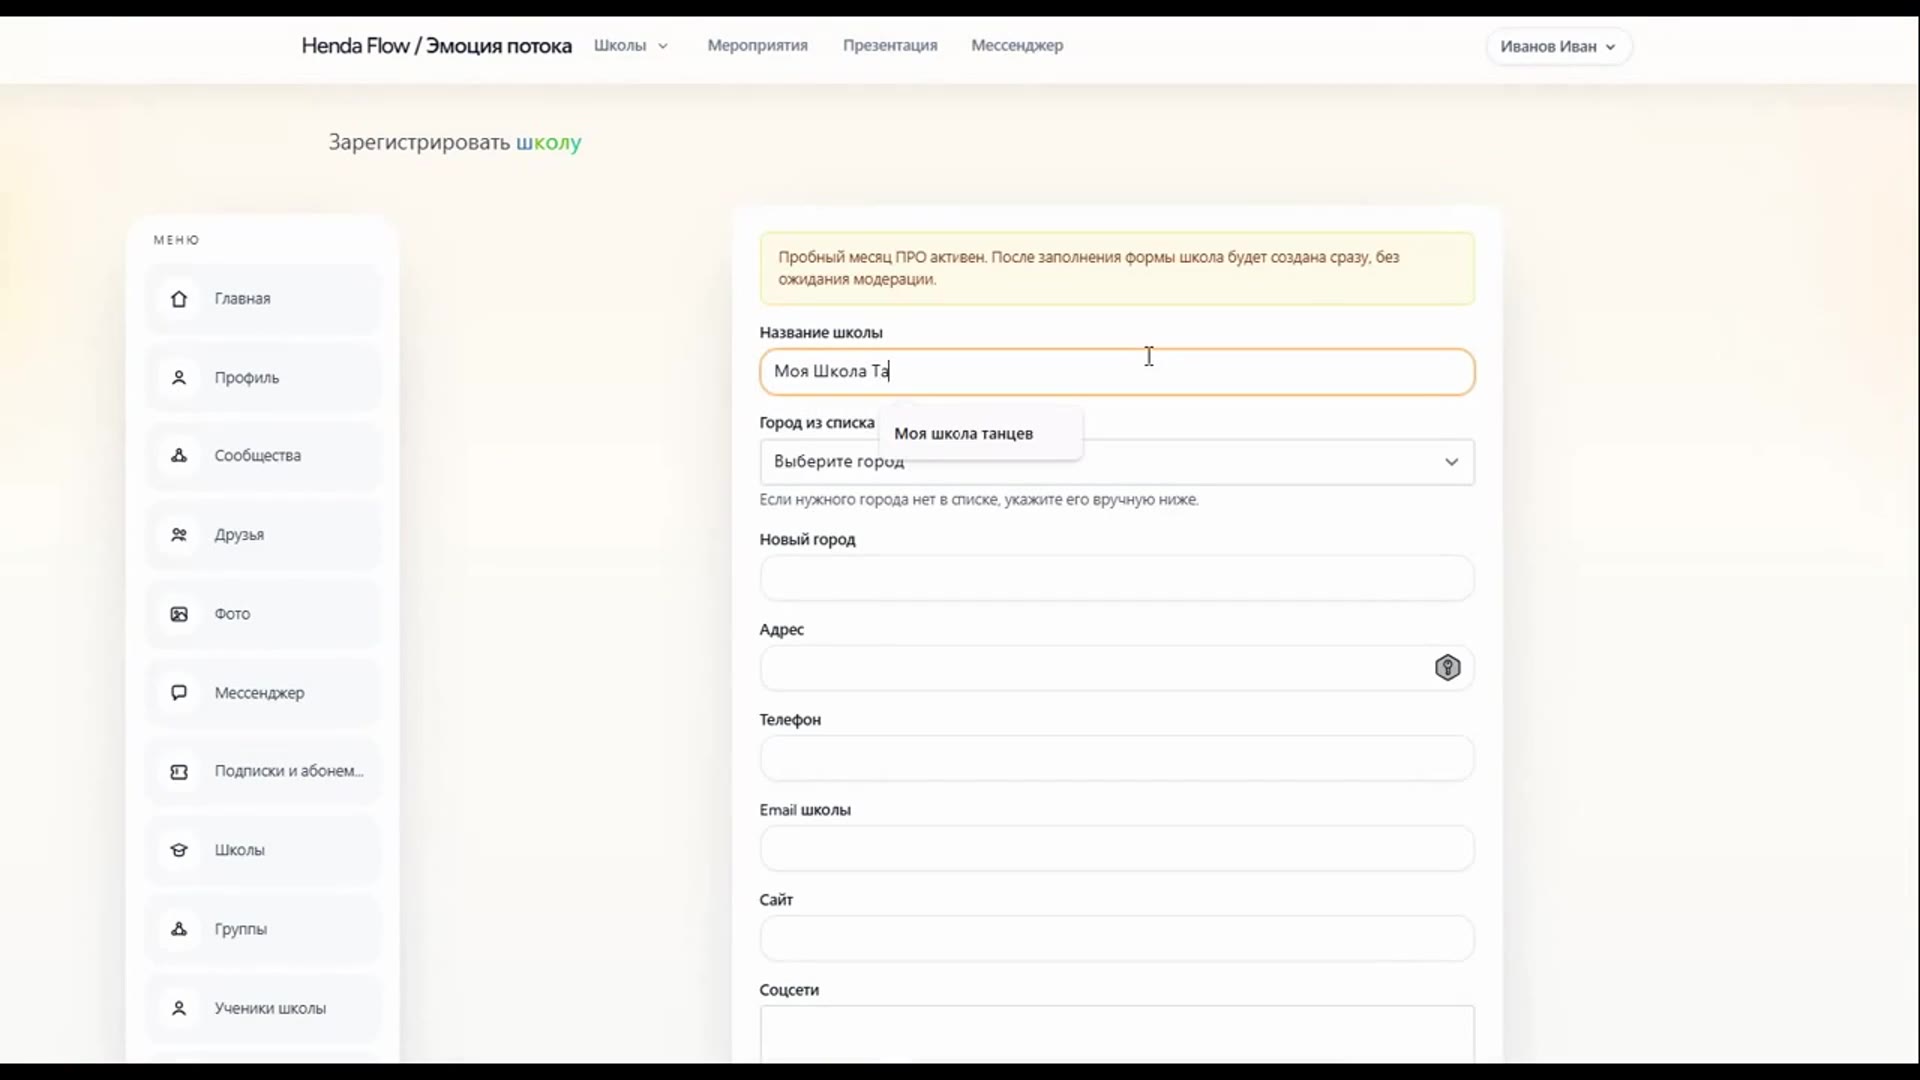Open the Школы navigation dropdown
This screenshot has height=1080, width=1920.
pos(631,45)
